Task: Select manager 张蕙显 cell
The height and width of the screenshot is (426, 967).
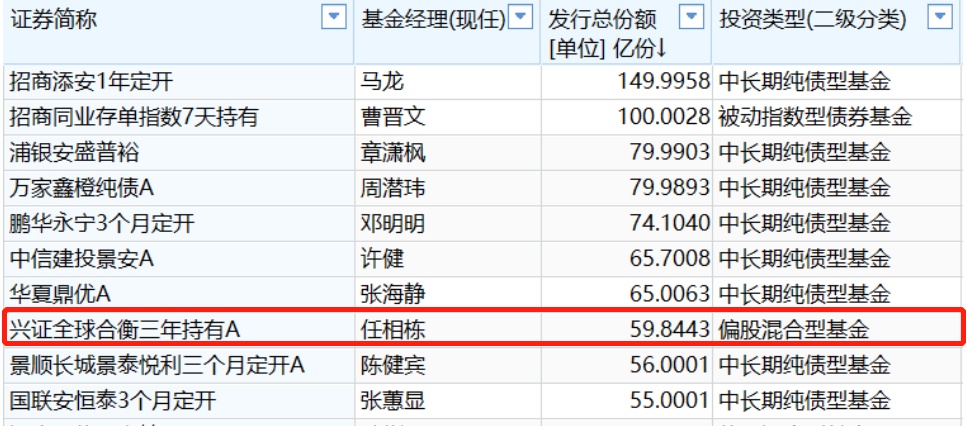Action: (393, 401)
